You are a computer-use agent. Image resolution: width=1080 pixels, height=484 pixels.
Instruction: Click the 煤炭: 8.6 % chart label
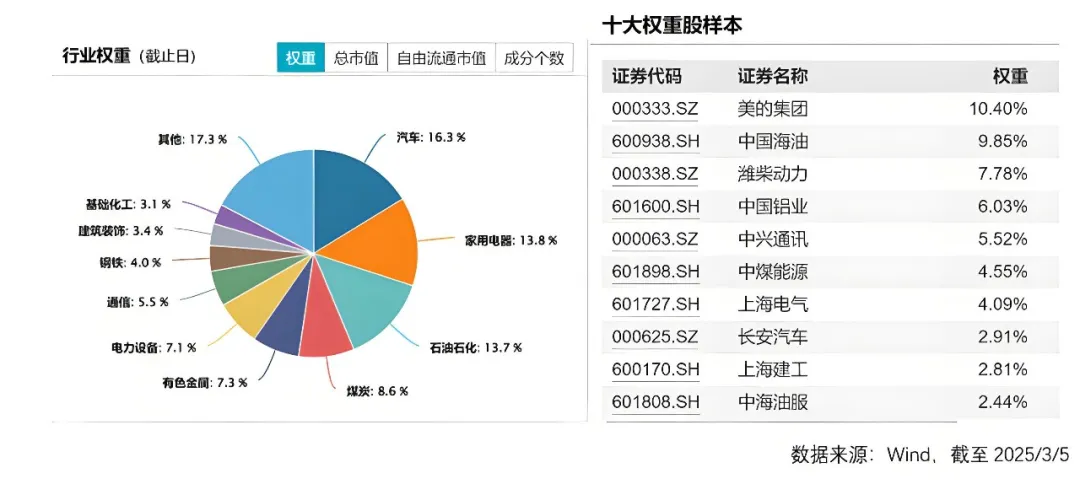[x=377, y=391]
